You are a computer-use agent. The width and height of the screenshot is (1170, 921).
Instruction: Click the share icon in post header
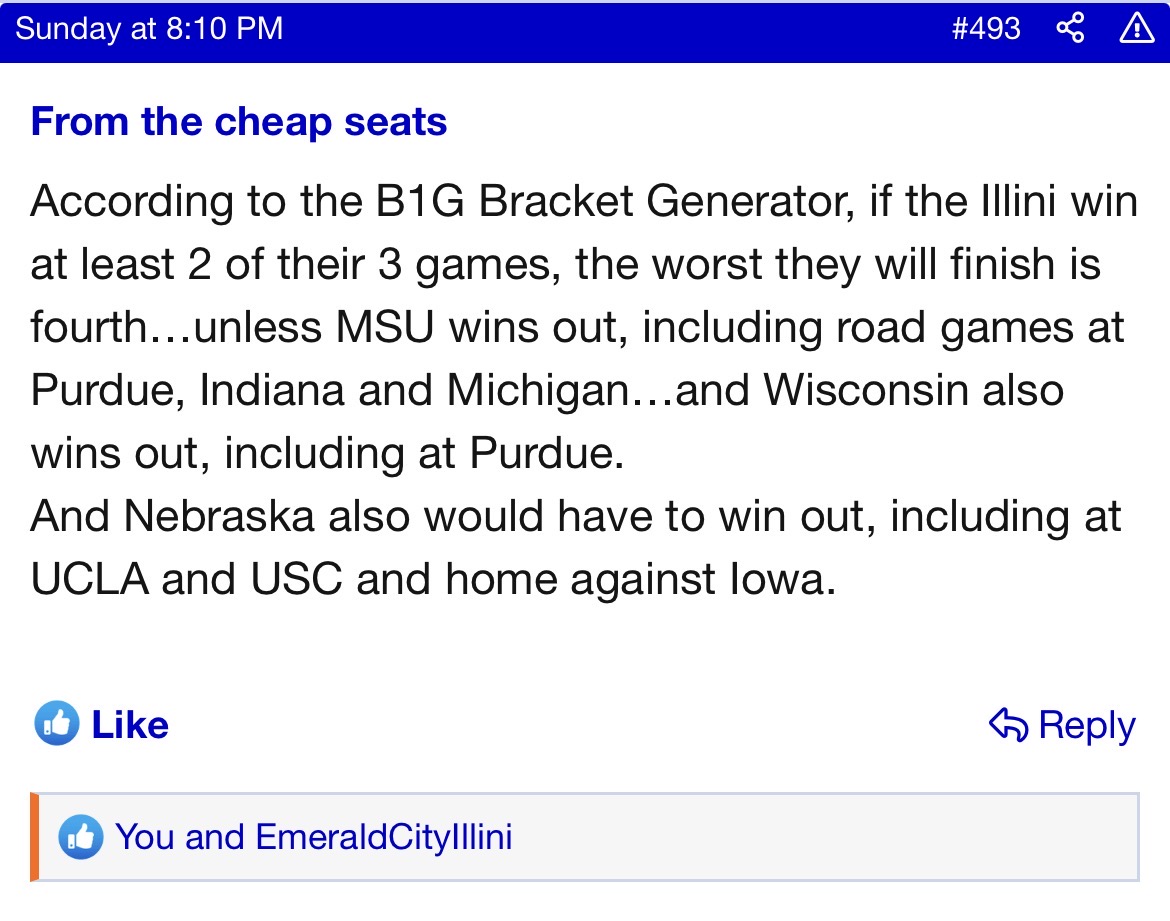[x=1070, y=29]
